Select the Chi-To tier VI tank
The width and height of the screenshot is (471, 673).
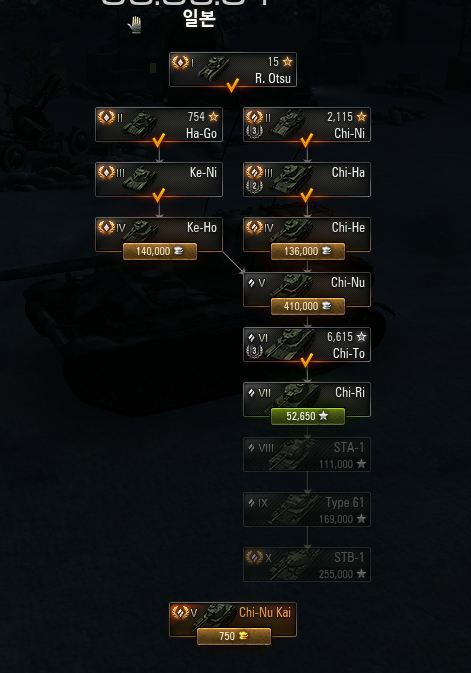307,344
